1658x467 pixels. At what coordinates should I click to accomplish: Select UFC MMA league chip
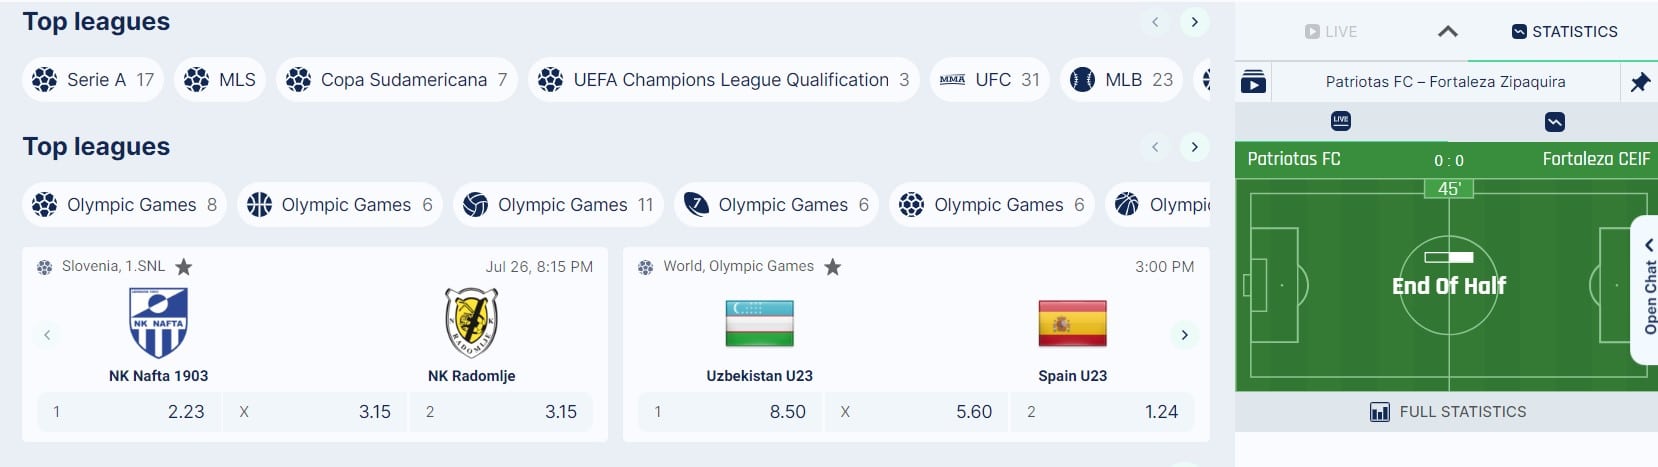pos(989,80)
